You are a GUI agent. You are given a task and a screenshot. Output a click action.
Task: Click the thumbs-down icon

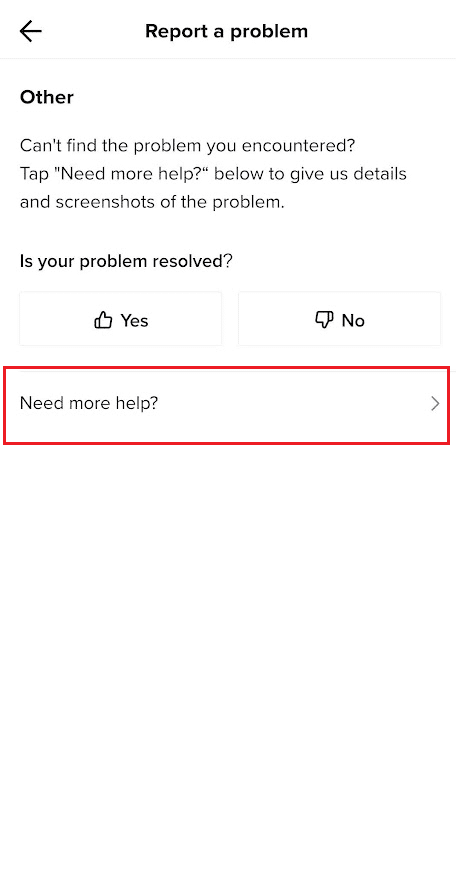click(x=324, y=321)
